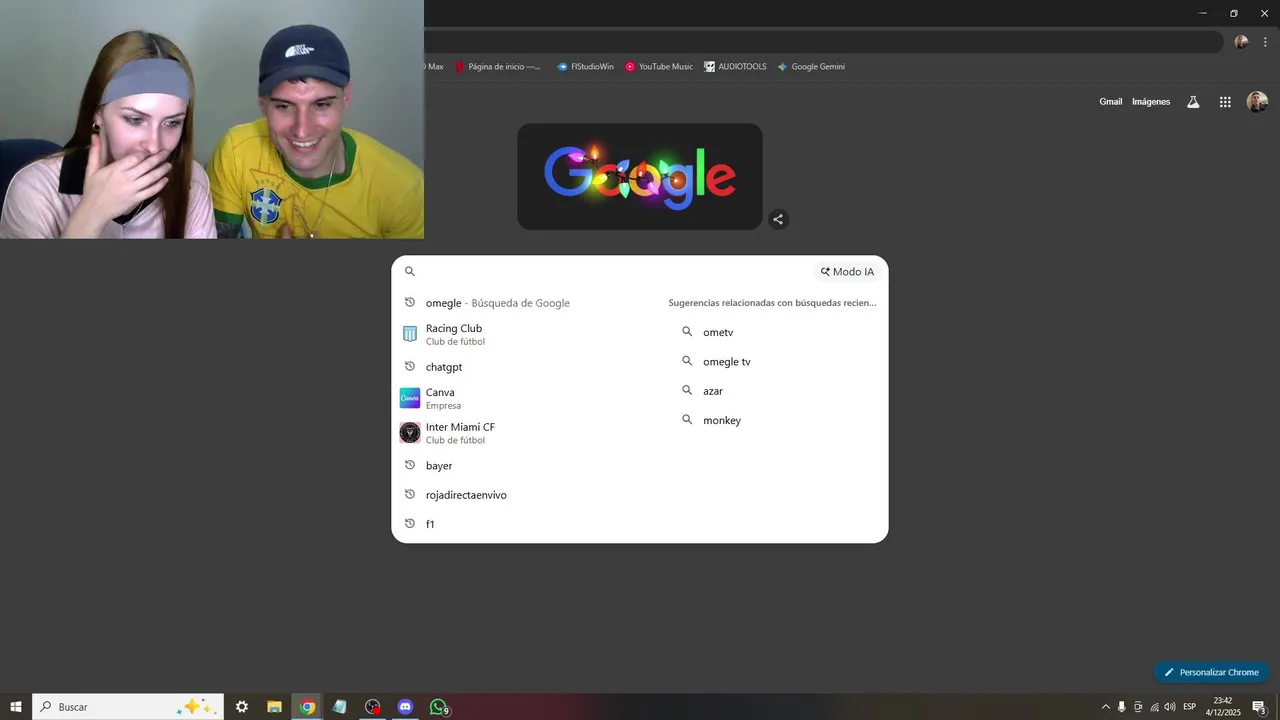Viewport: 1280px width, 720px height.
Task: Click history clock icon beside chatgpt
Action: coord(410,366)
